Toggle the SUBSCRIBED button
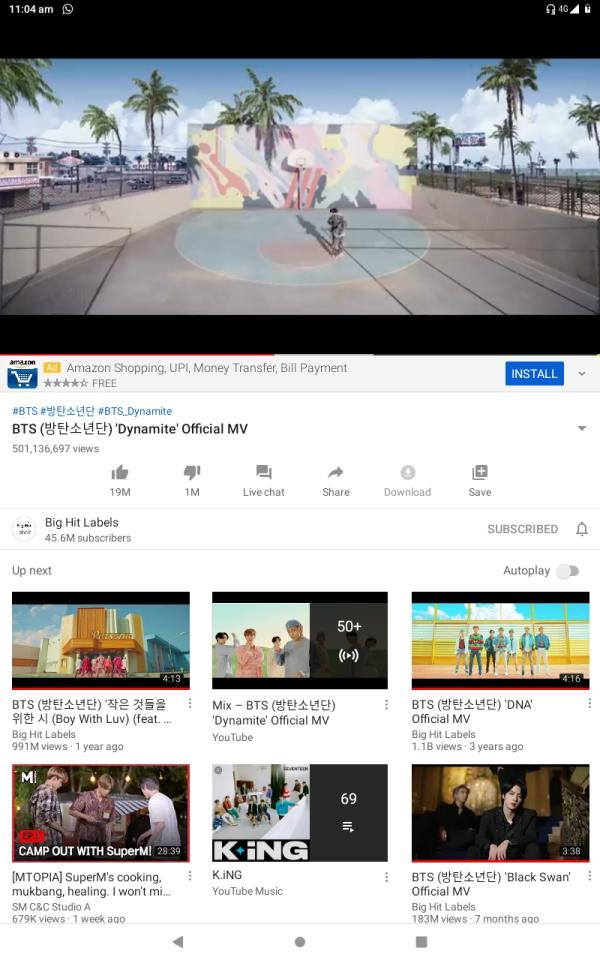This screenshot has width=600, height=960. click(523, 529)
